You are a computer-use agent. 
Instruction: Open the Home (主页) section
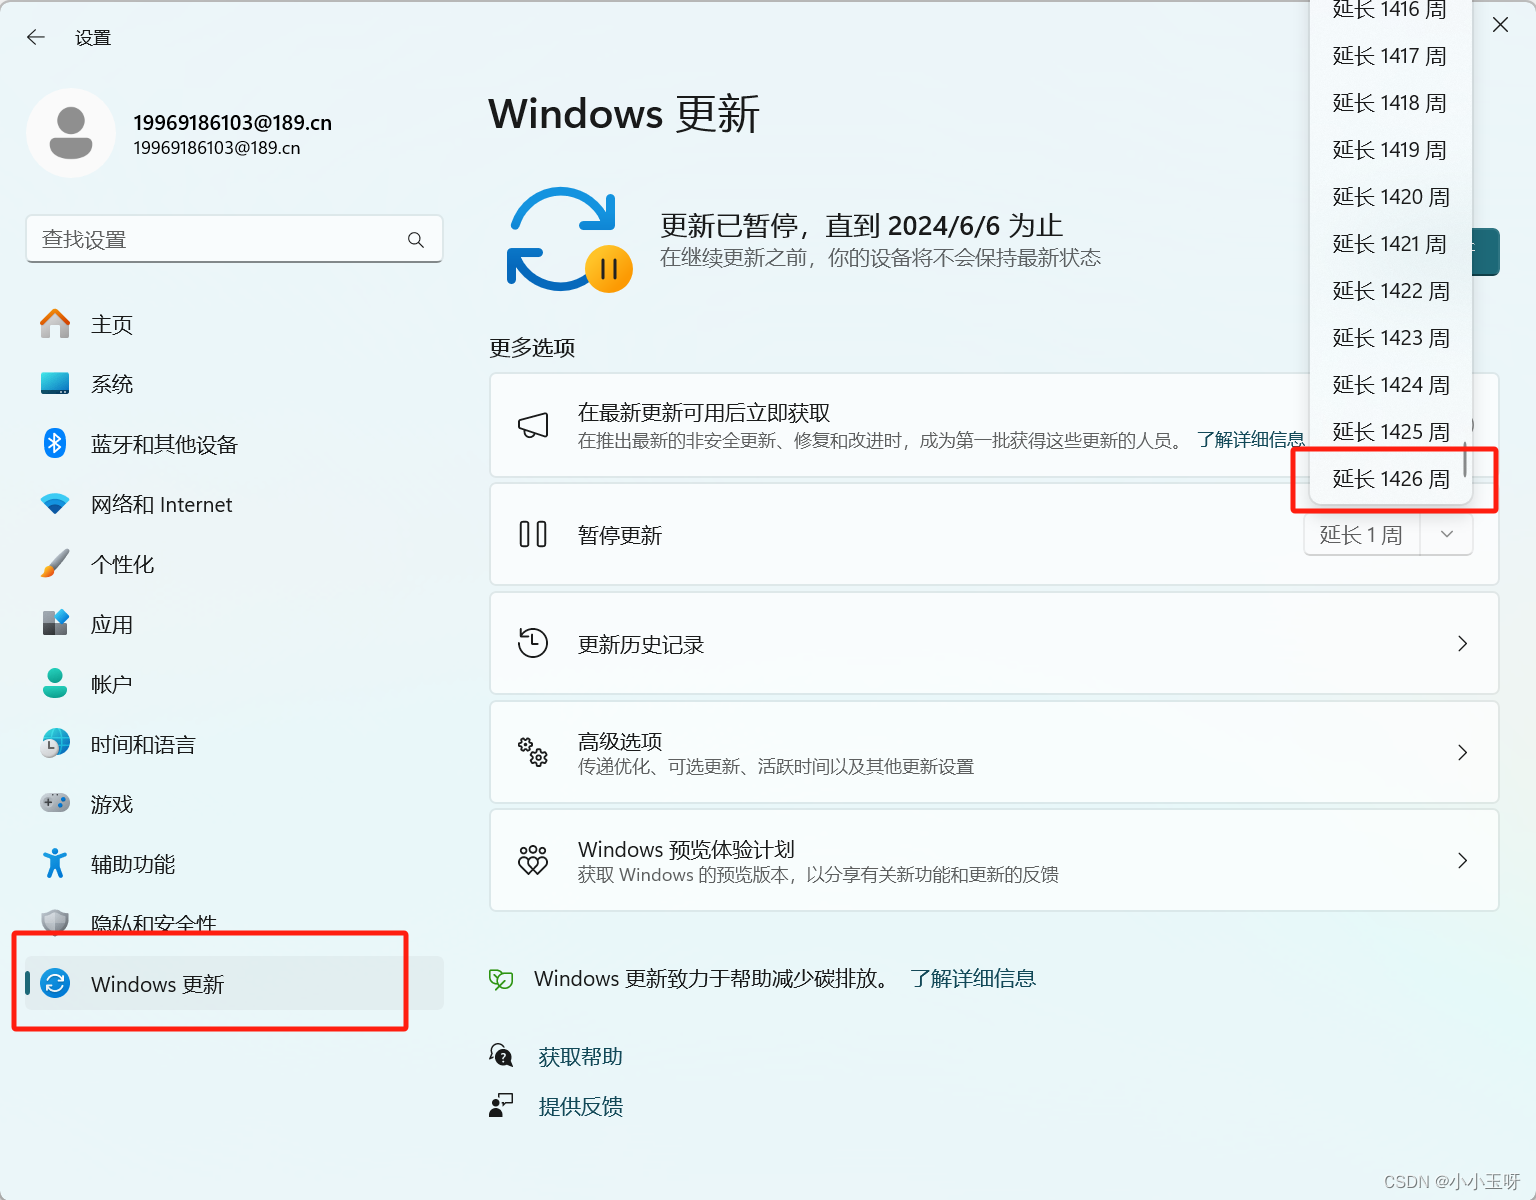pos(234,324)
